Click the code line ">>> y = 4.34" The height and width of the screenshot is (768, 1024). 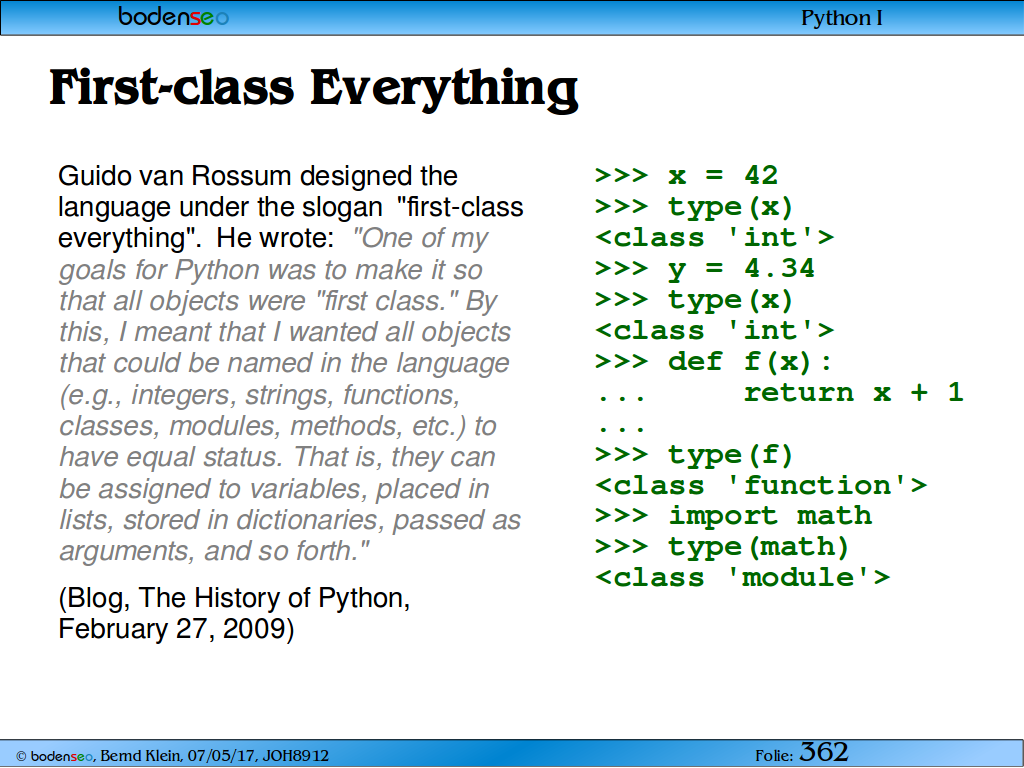click(x=705, y=268)
